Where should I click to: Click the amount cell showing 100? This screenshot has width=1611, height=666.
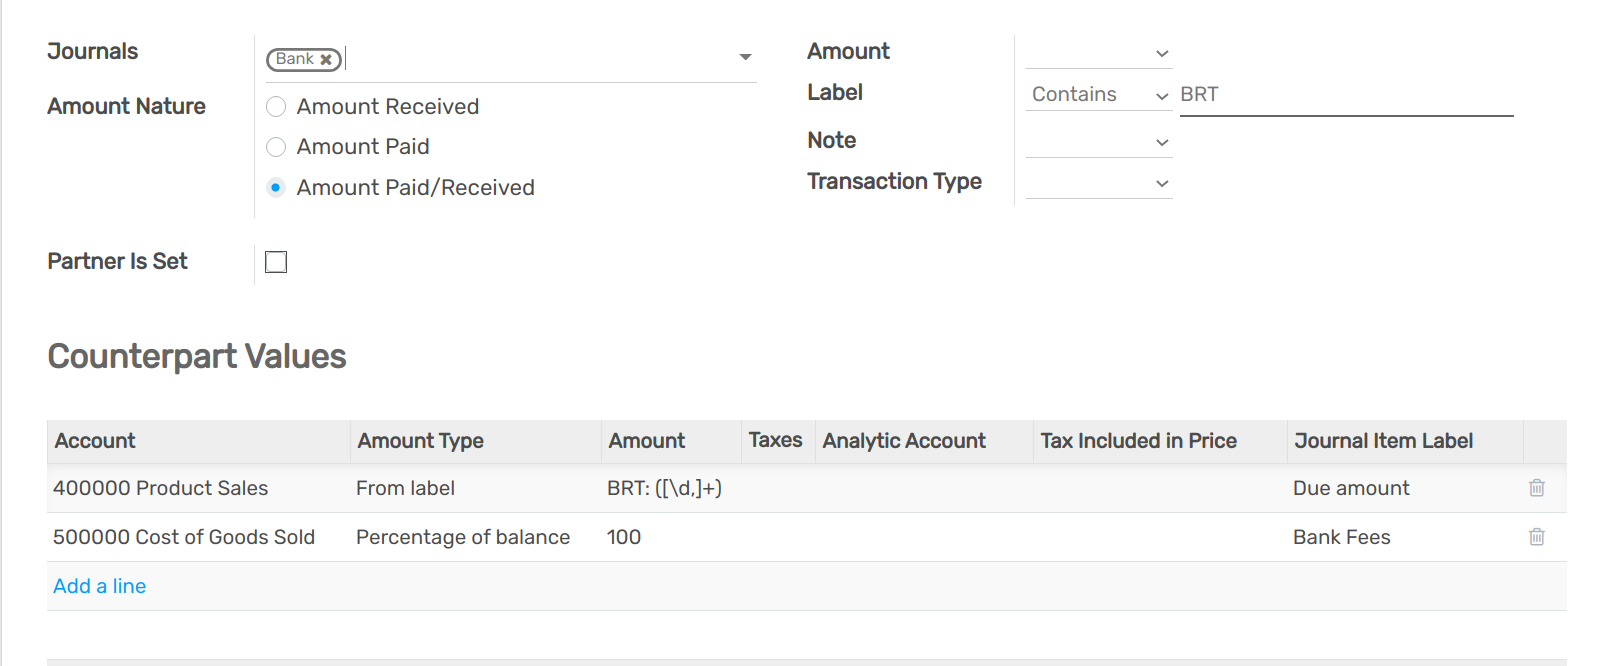(x=671, y=537)
